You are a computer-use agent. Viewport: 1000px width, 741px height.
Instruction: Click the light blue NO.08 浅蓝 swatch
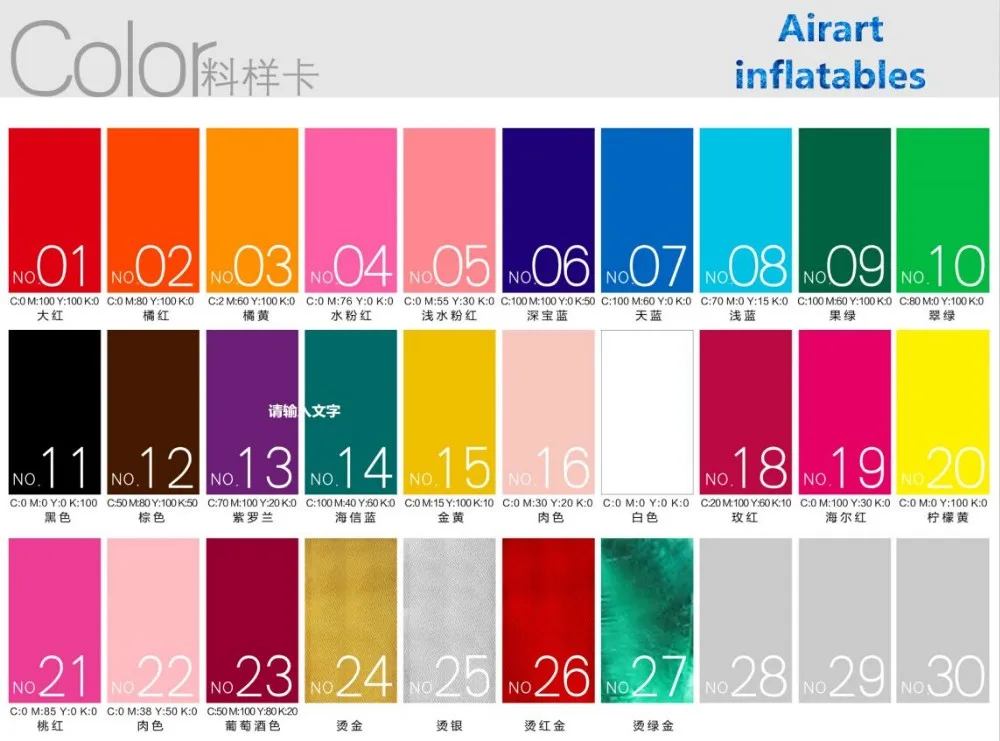click(x=745, y=210)
